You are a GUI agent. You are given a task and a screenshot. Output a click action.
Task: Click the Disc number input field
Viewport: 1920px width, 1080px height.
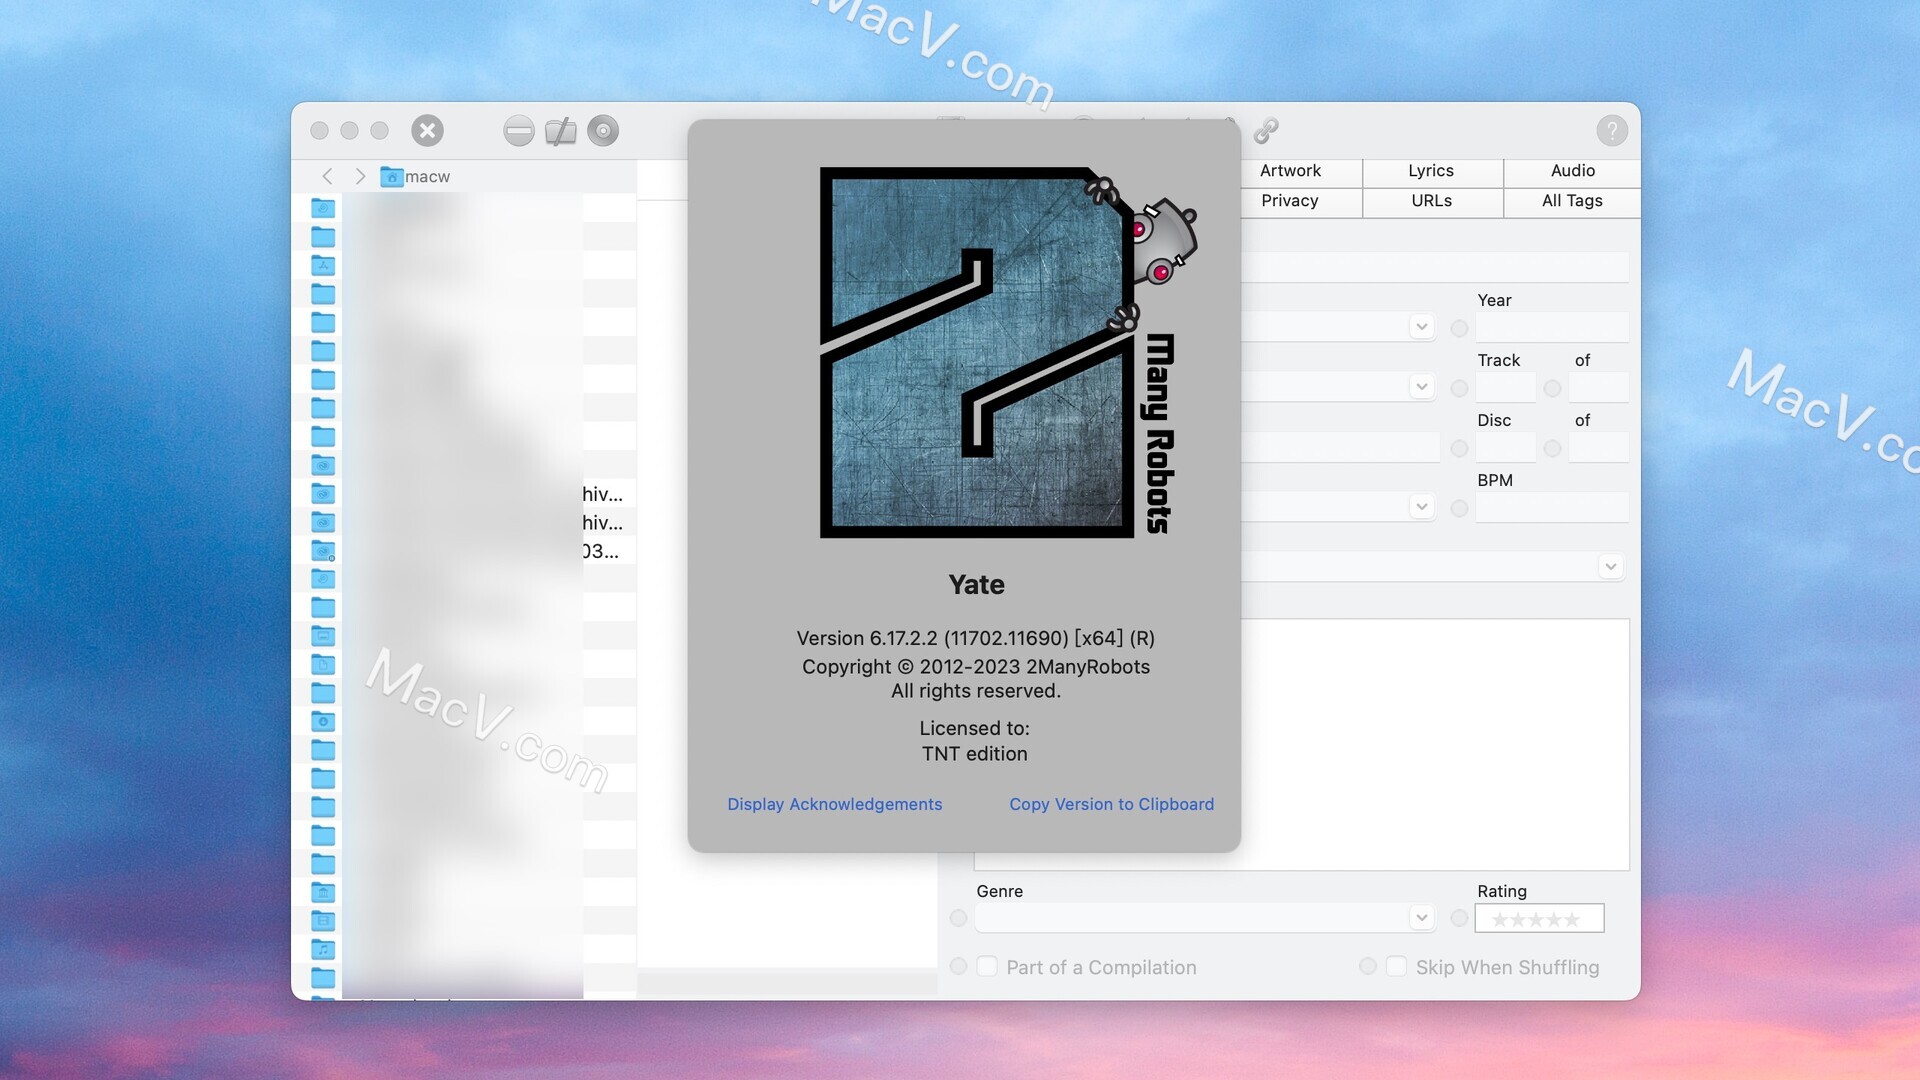pyautogui.click(x=1505, y=447)
